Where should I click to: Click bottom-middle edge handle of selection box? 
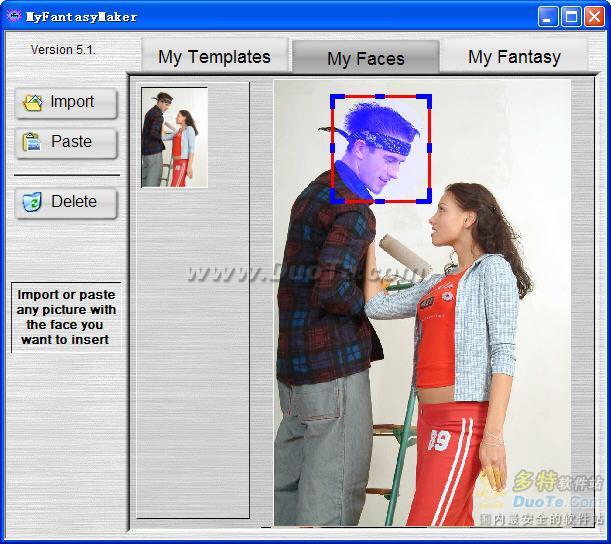click(380, 200)
